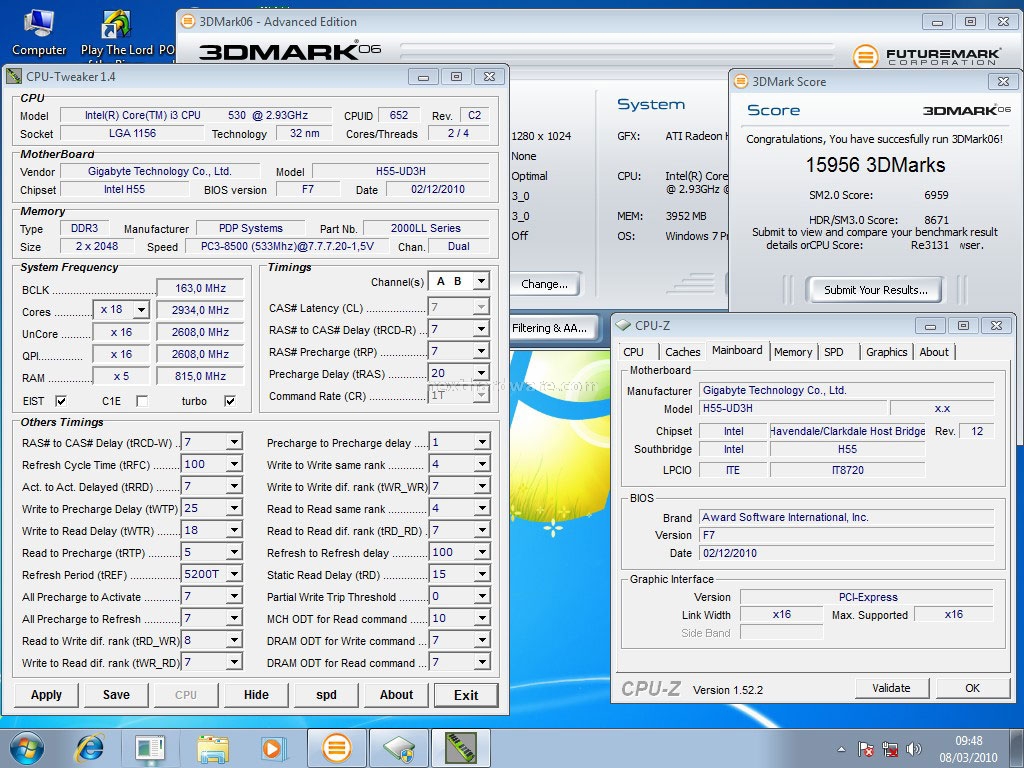Click the CPU-Z title bar icon

coord(623,325)
